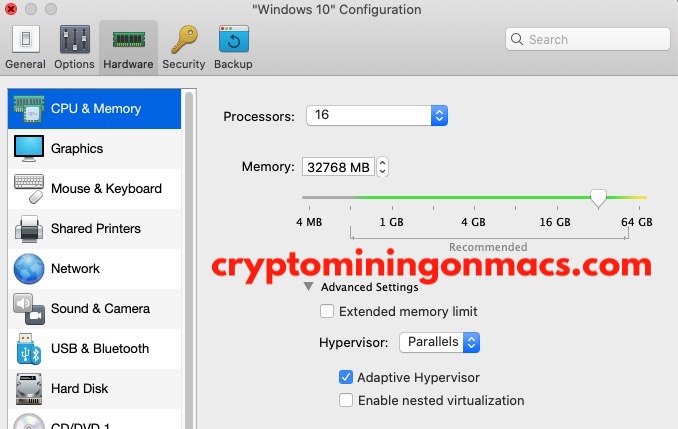
Task: Click the Shared Printers printer icon
Action: coord(29,229)
